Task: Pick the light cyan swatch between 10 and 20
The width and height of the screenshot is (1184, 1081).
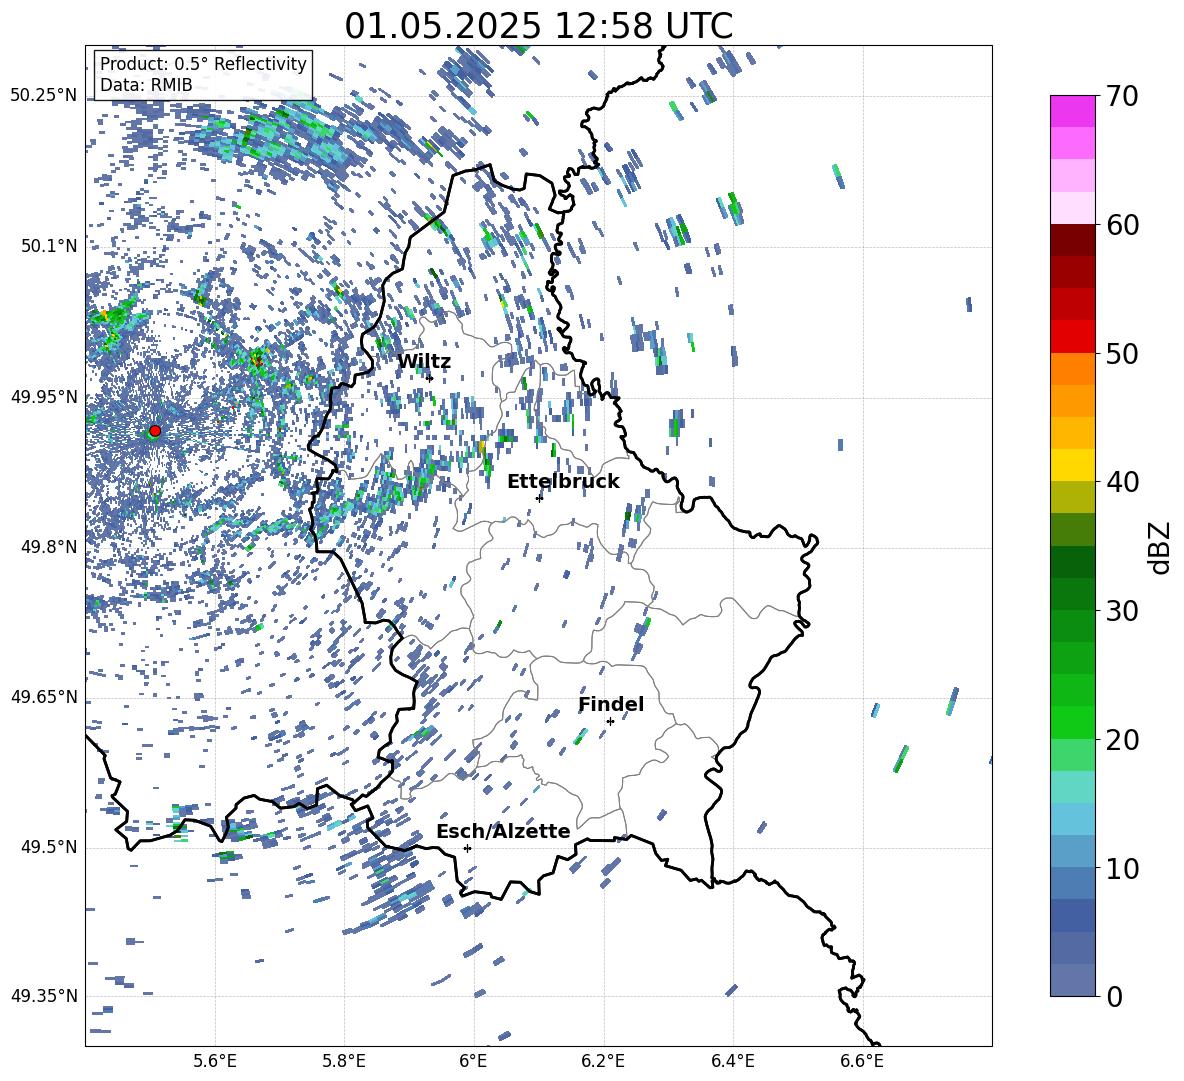Action: point(1072,787)
